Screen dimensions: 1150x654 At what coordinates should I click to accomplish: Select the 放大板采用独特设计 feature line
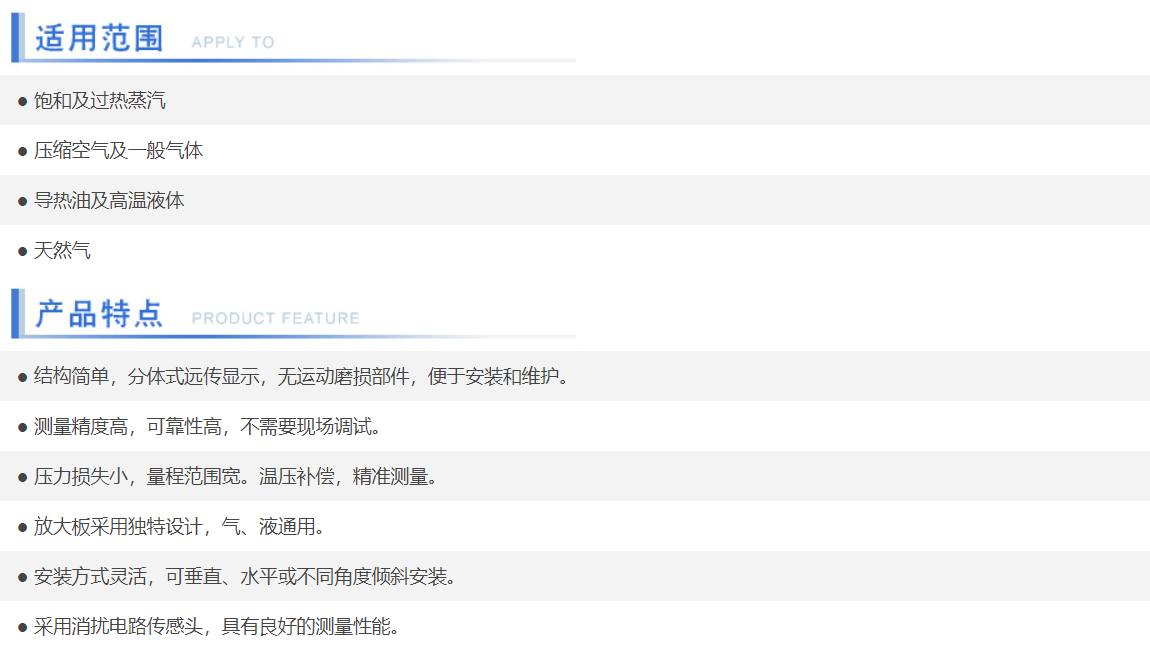point(180,526)
